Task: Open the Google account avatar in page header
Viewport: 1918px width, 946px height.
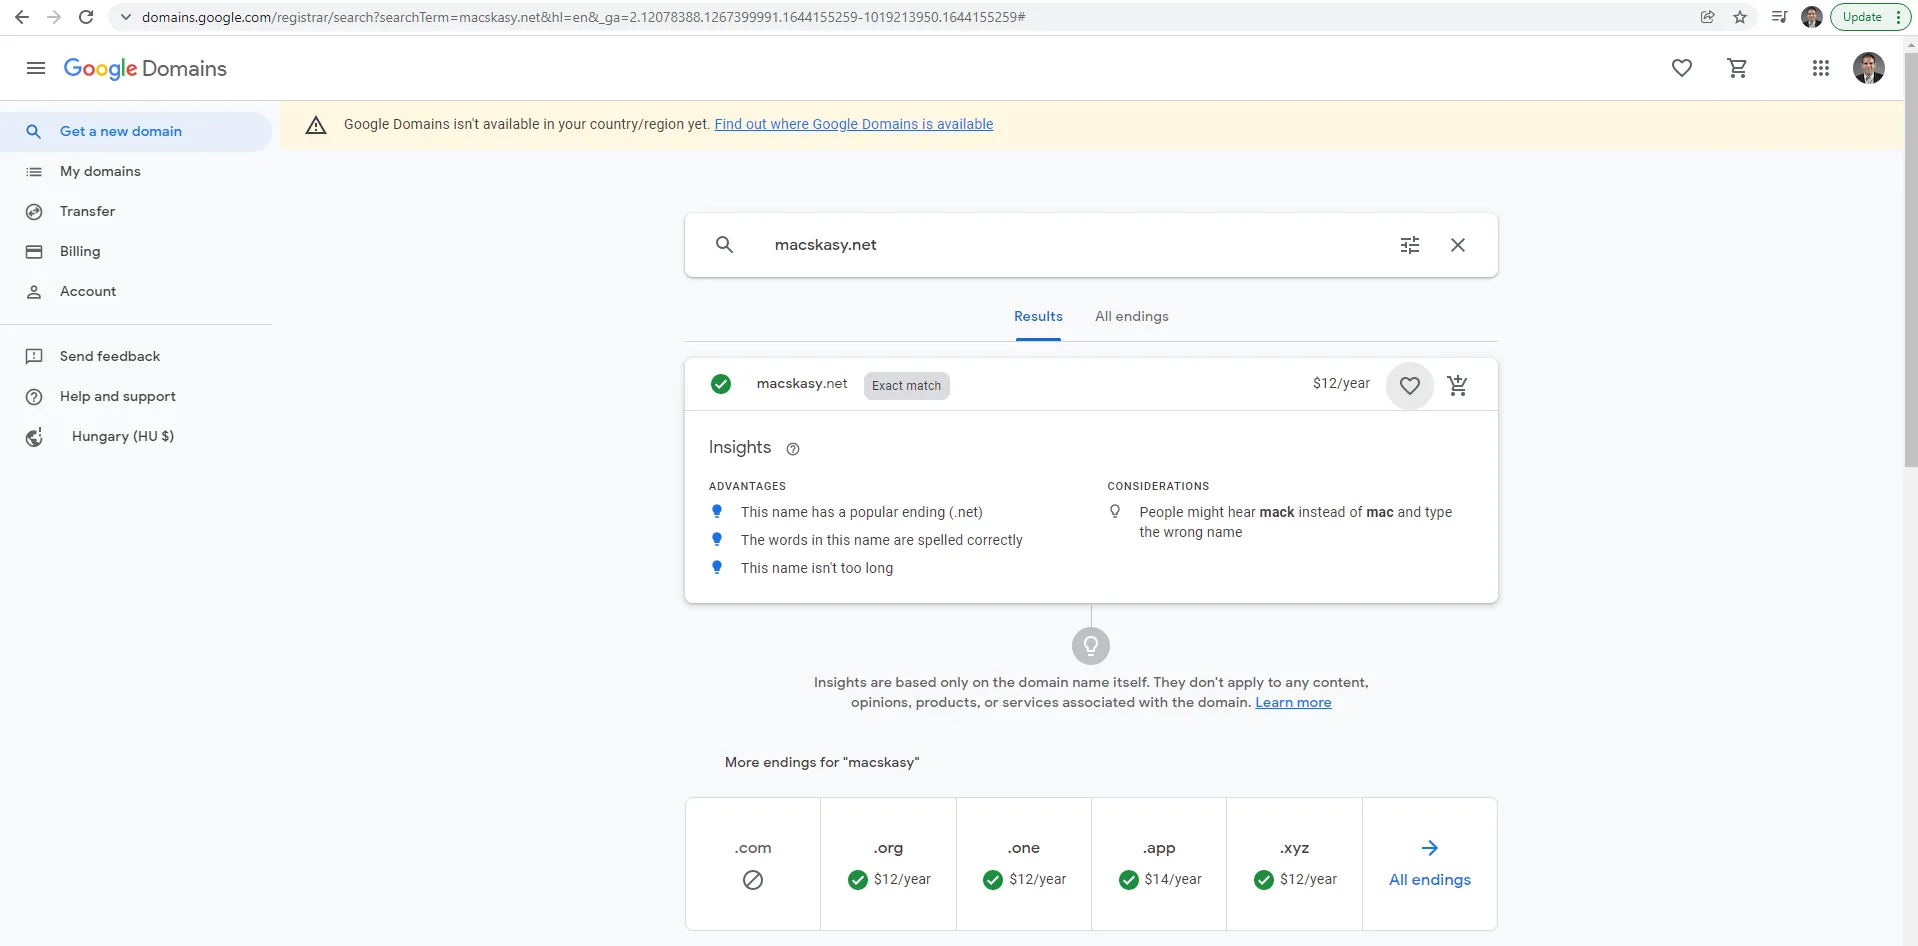Action: [1869, 68]
